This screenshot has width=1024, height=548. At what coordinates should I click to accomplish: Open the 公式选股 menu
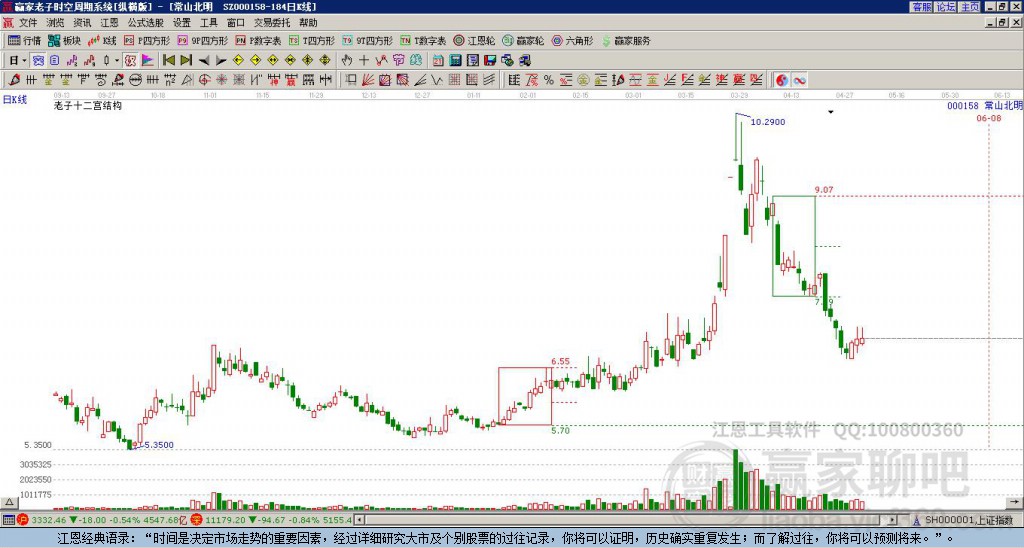(146, 23)
